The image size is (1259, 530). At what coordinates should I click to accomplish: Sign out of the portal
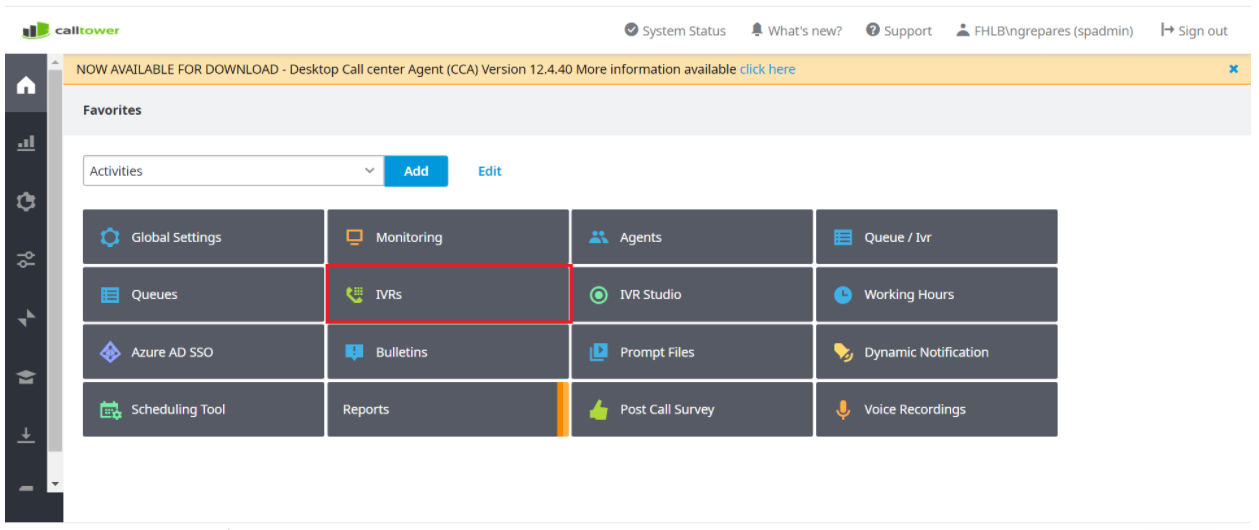coord(1194,31)
